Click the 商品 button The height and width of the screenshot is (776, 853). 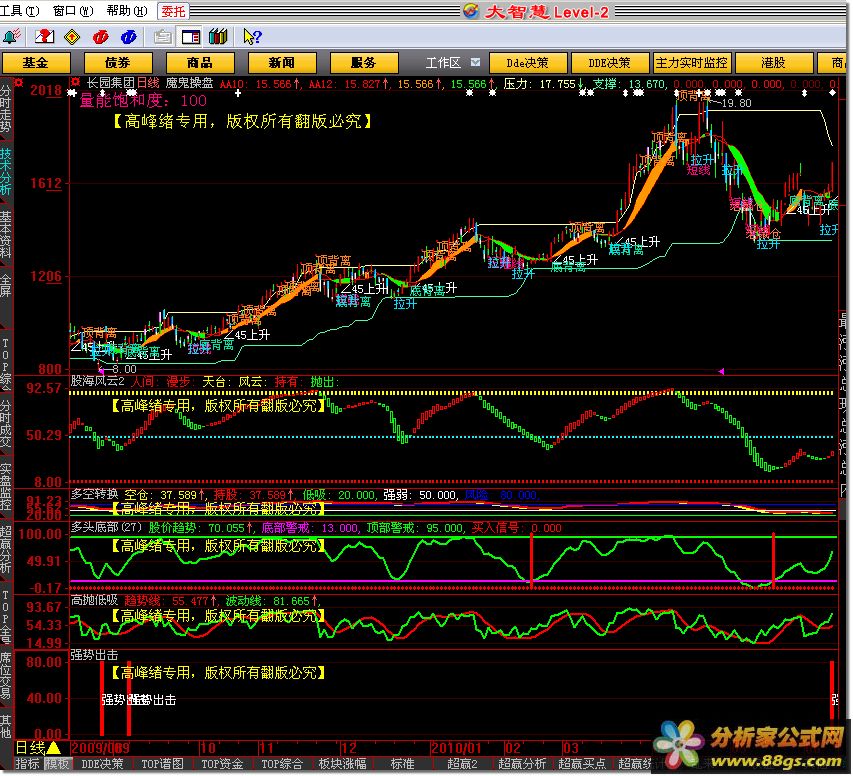pyautogui.click(x=200, y=63)
